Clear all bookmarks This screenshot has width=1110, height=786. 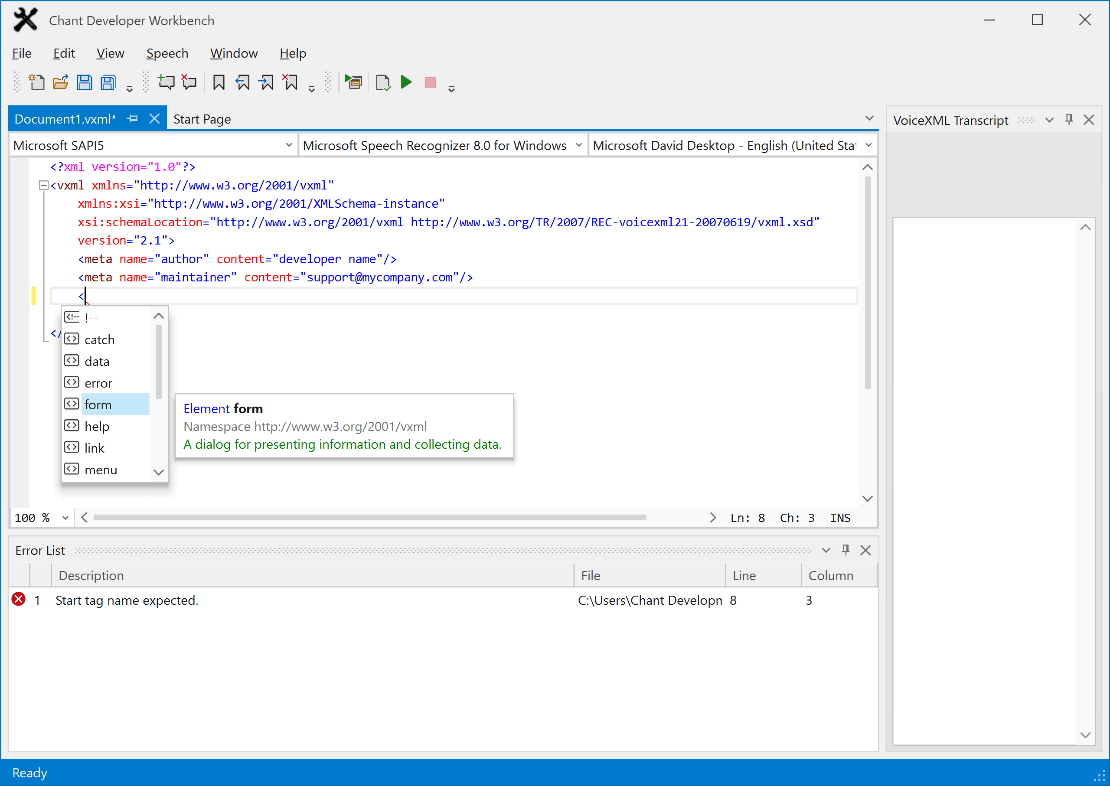coord(290,82)
